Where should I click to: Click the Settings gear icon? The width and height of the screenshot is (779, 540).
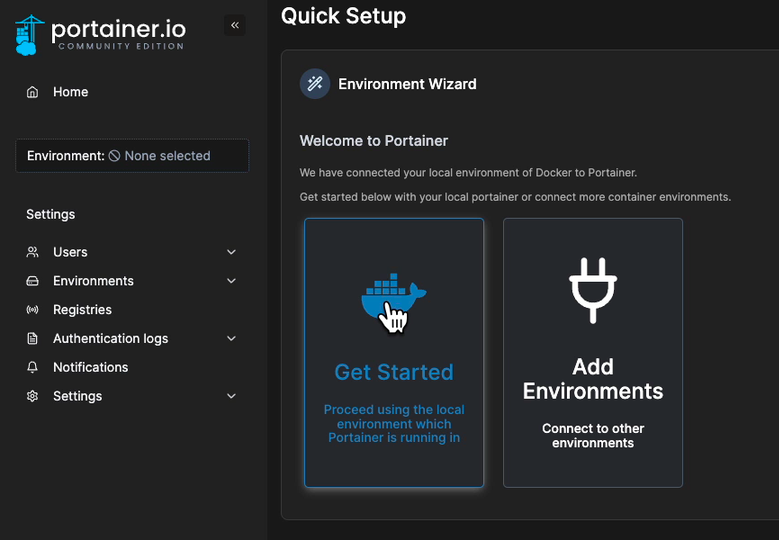32,396
